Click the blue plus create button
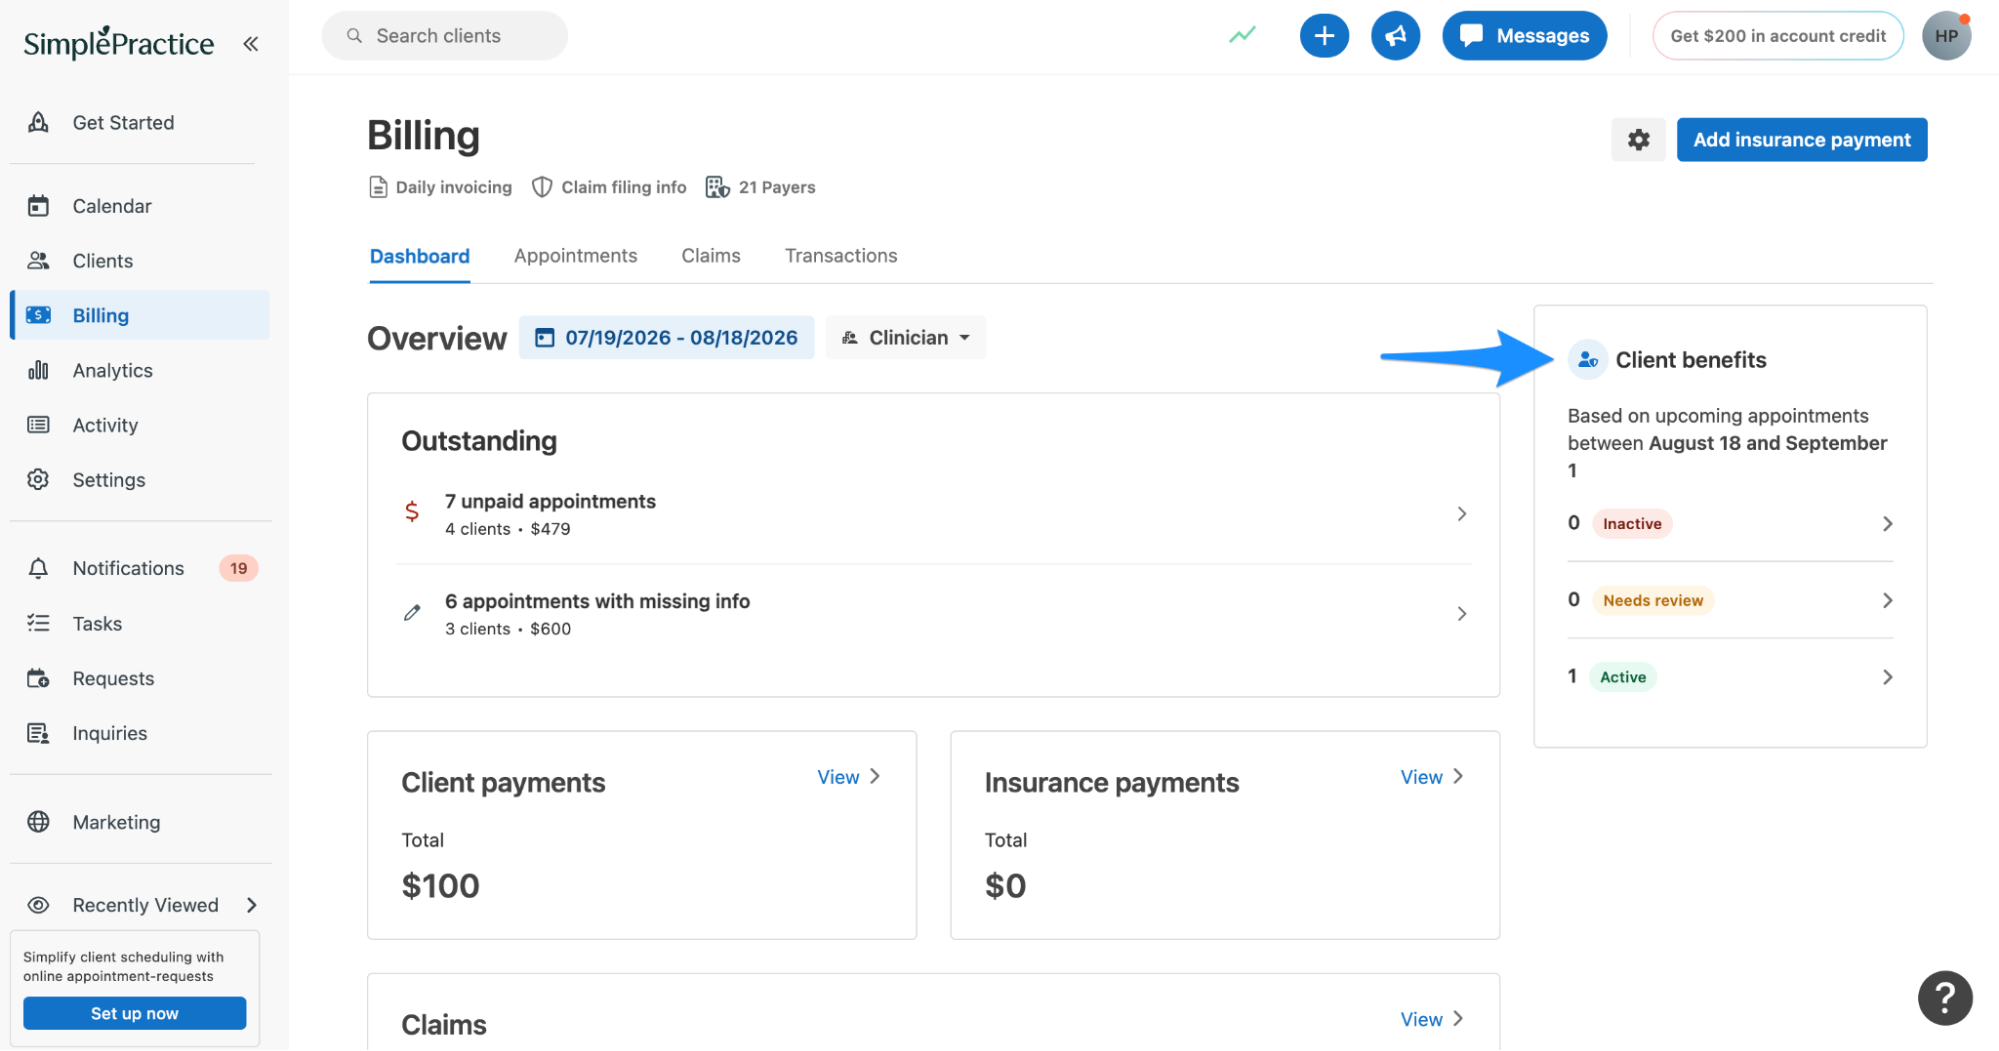 1324,36
